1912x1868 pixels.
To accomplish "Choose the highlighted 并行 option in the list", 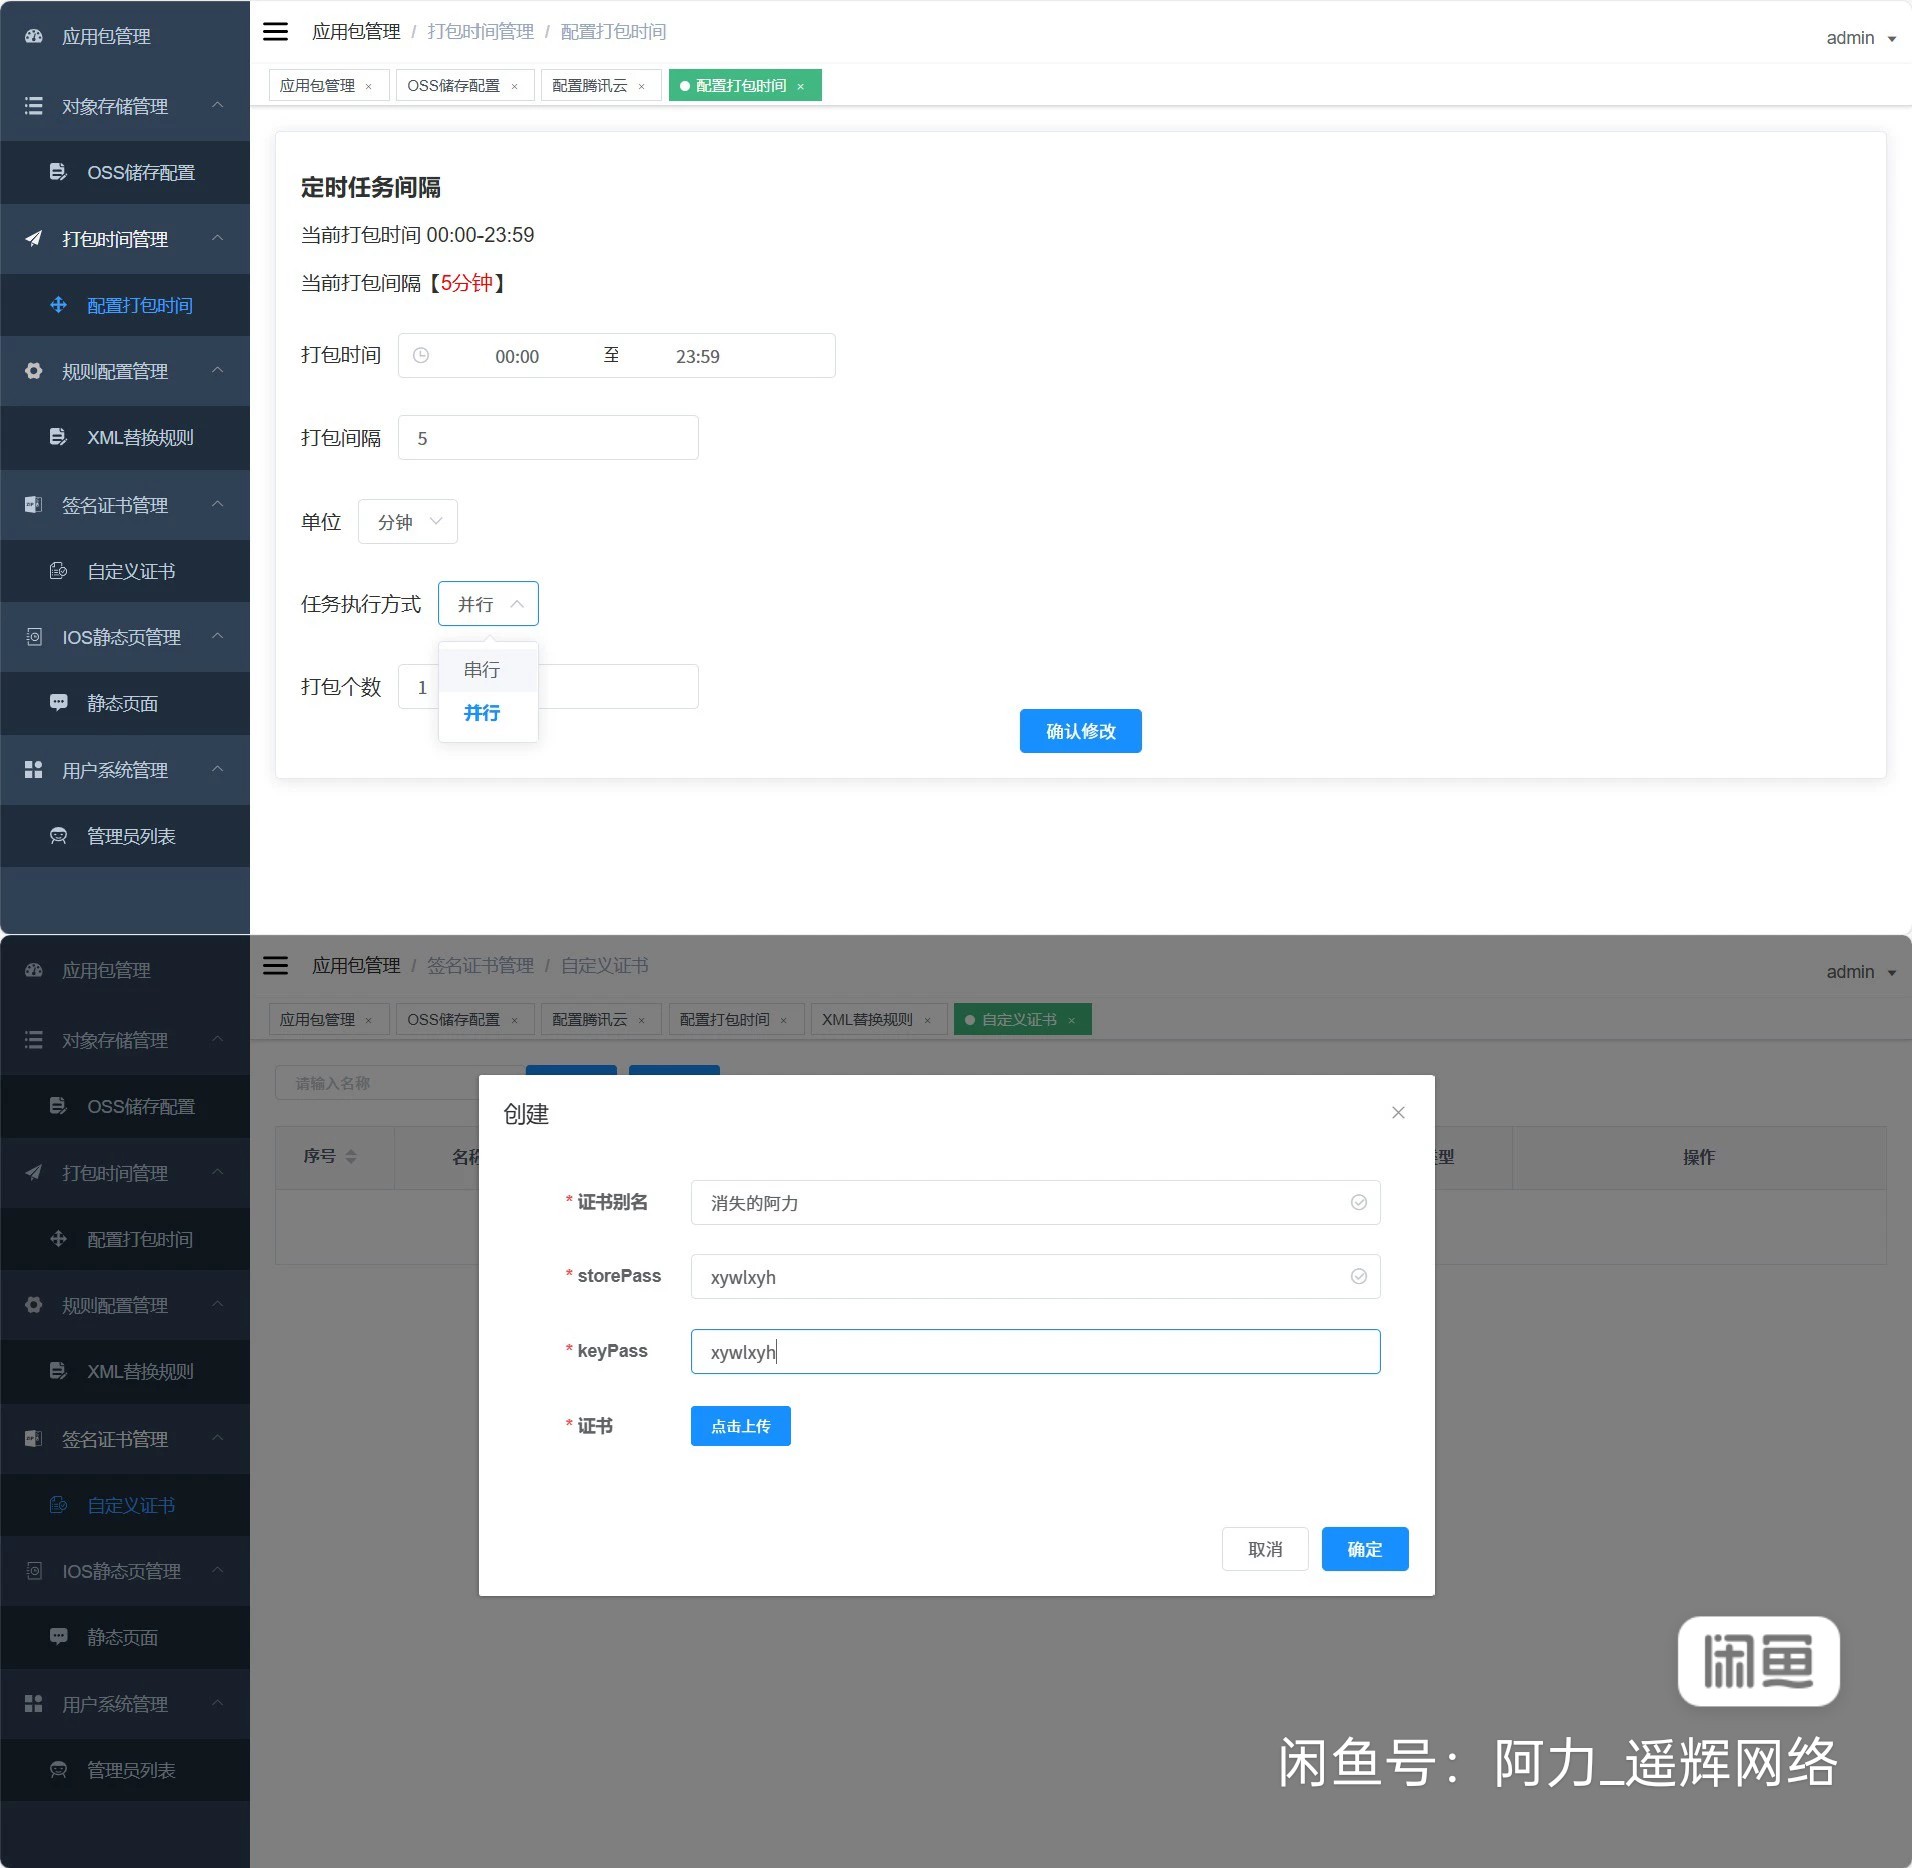I will pyautogui.click(x=482, y=713).
